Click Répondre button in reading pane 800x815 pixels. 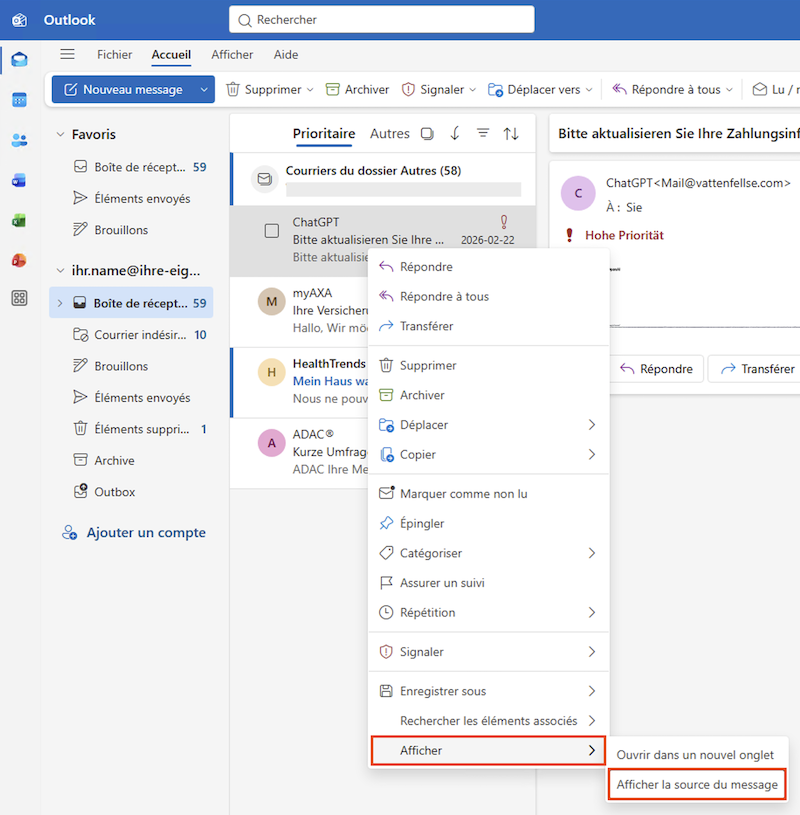(657, 369)
